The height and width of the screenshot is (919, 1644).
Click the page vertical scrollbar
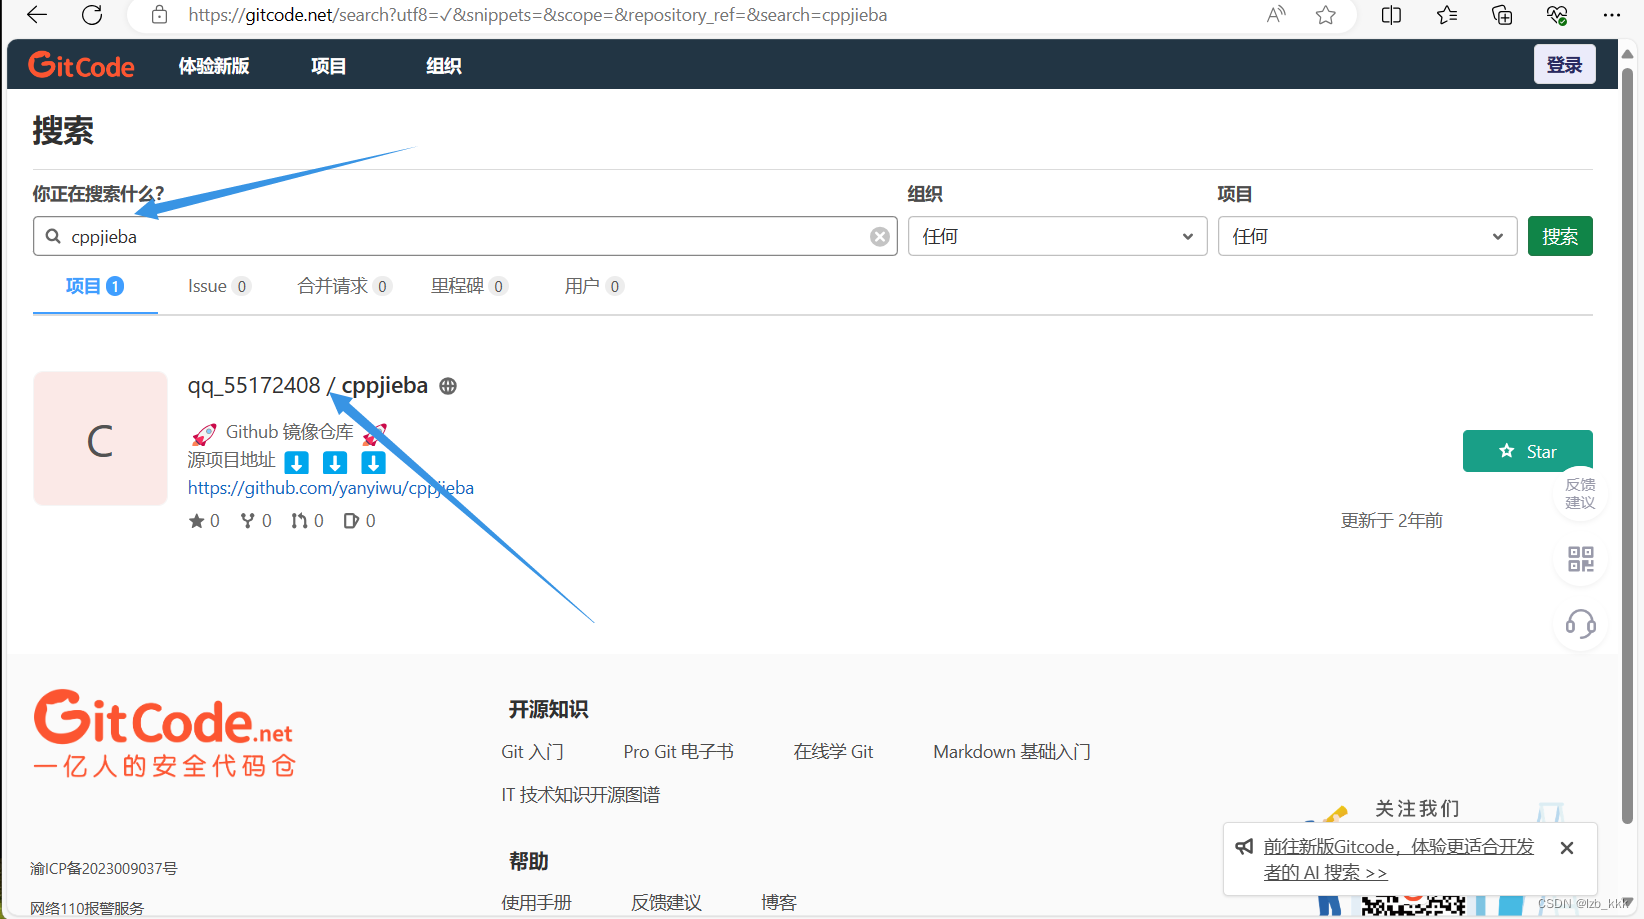pyautogui.click(x=1628, y=445)
